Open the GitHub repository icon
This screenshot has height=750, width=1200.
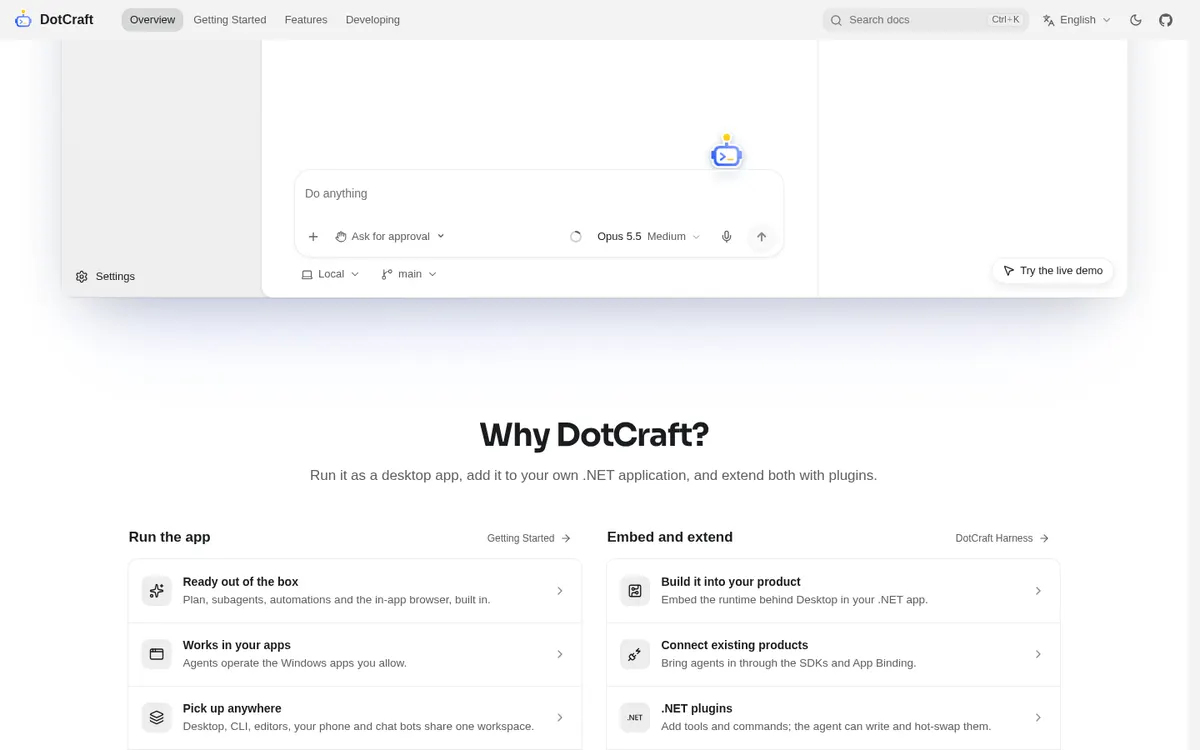(1166, 20)
